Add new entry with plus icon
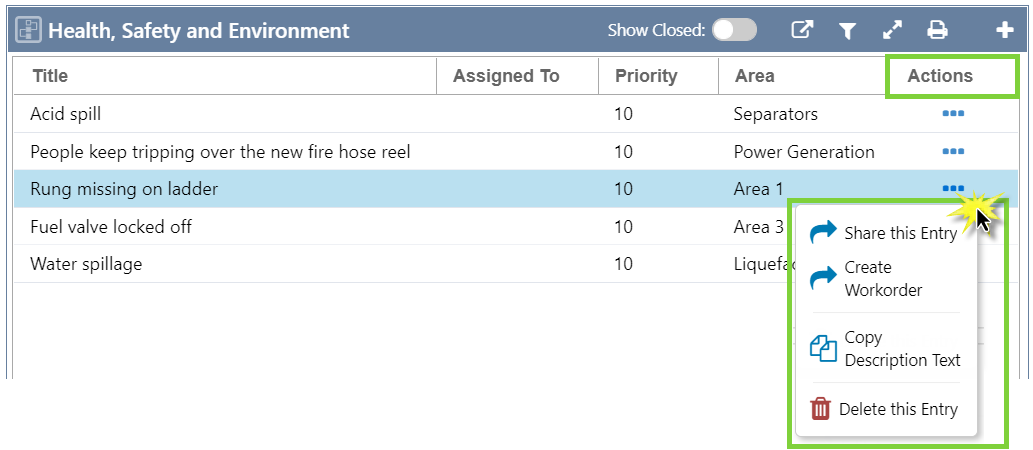1033x450 pixels. point(1005,30)
